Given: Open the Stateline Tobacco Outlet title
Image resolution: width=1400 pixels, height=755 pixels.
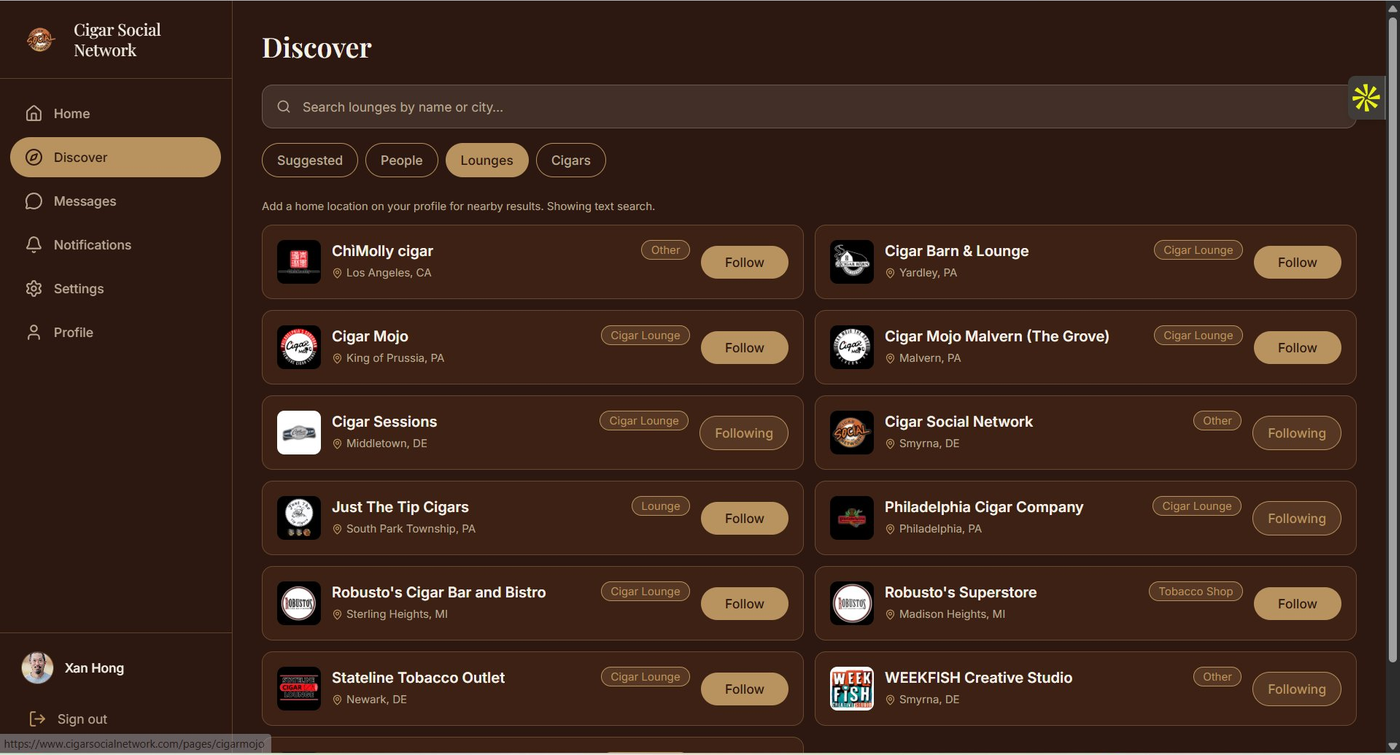Looking at the screenshot, I should 418,678.
